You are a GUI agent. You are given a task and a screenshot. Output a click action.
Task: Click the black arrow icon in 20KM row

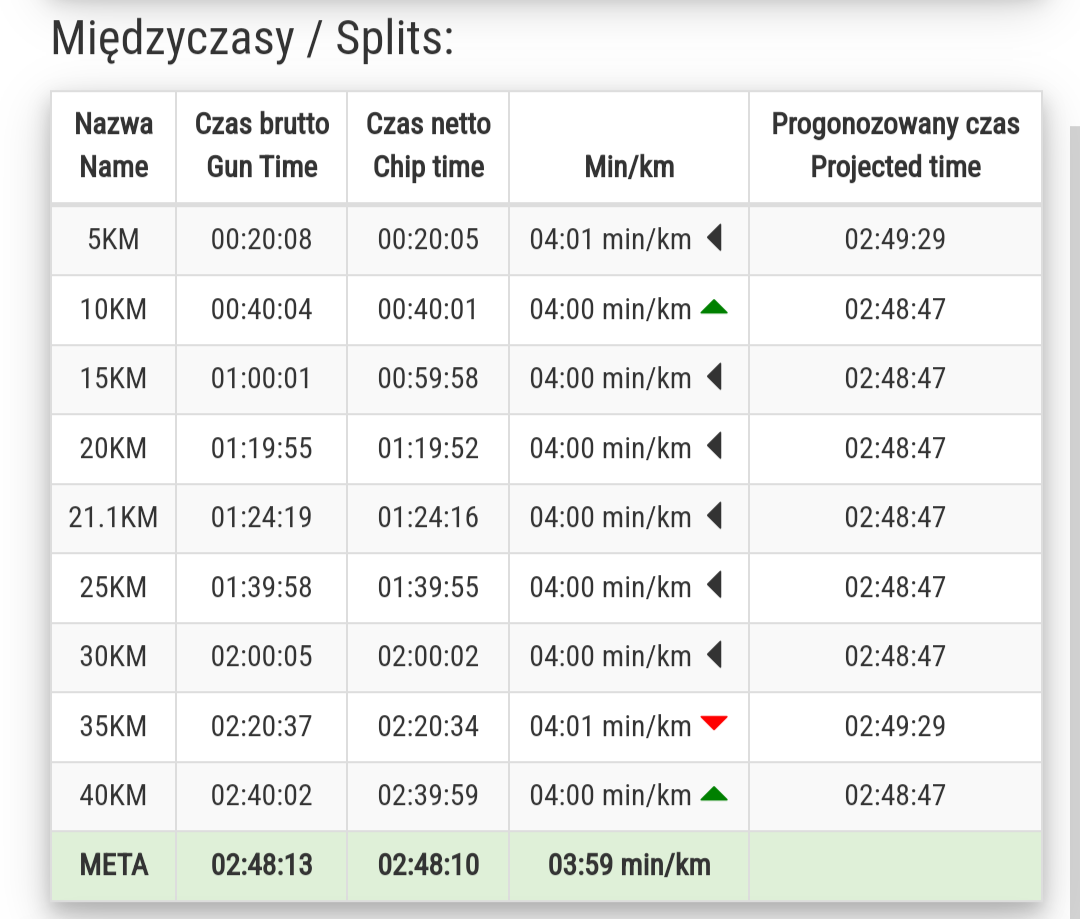point(714,447)
